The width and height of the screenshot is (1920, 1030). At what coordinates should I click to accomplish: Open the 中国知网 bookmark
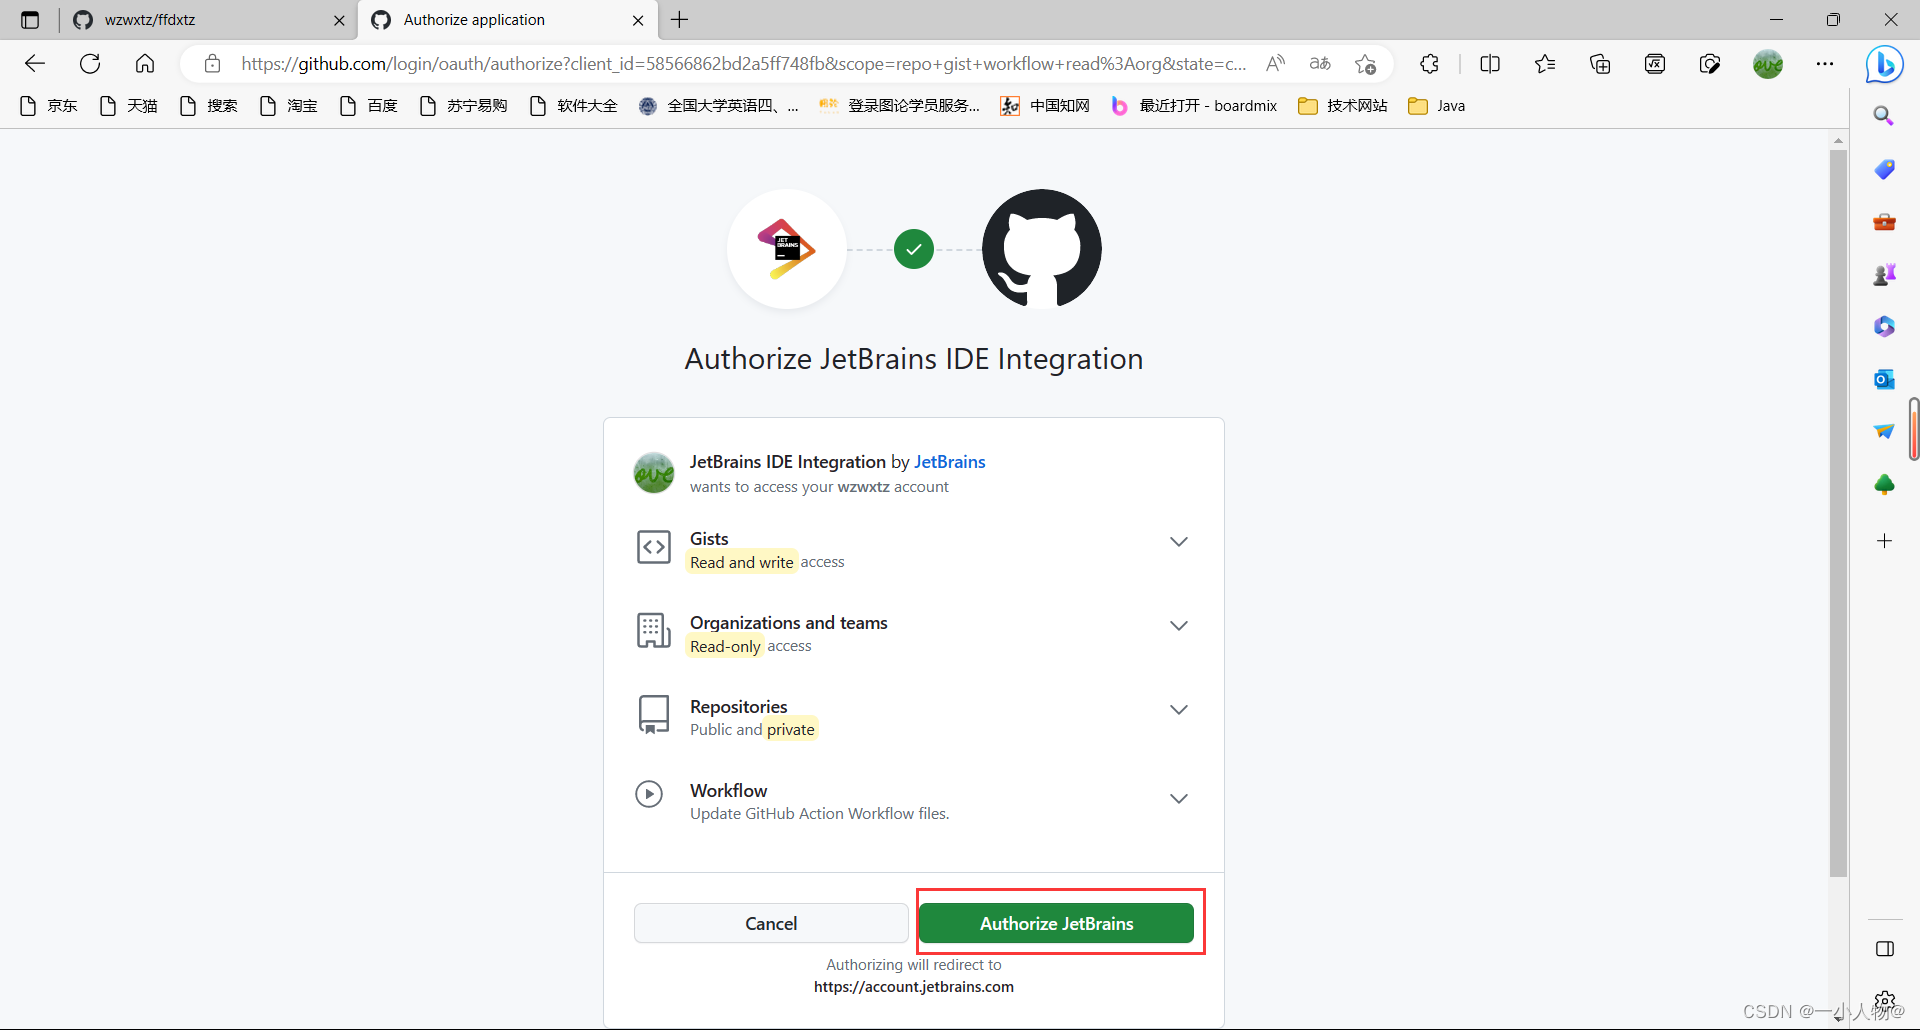(x=1045, y=106)
